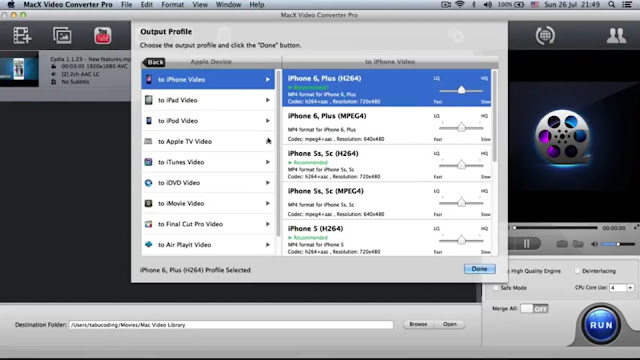Expand the to iMovie Video arrow
The width and height of the screenshot is (640, 360).
tap(268, 203)
